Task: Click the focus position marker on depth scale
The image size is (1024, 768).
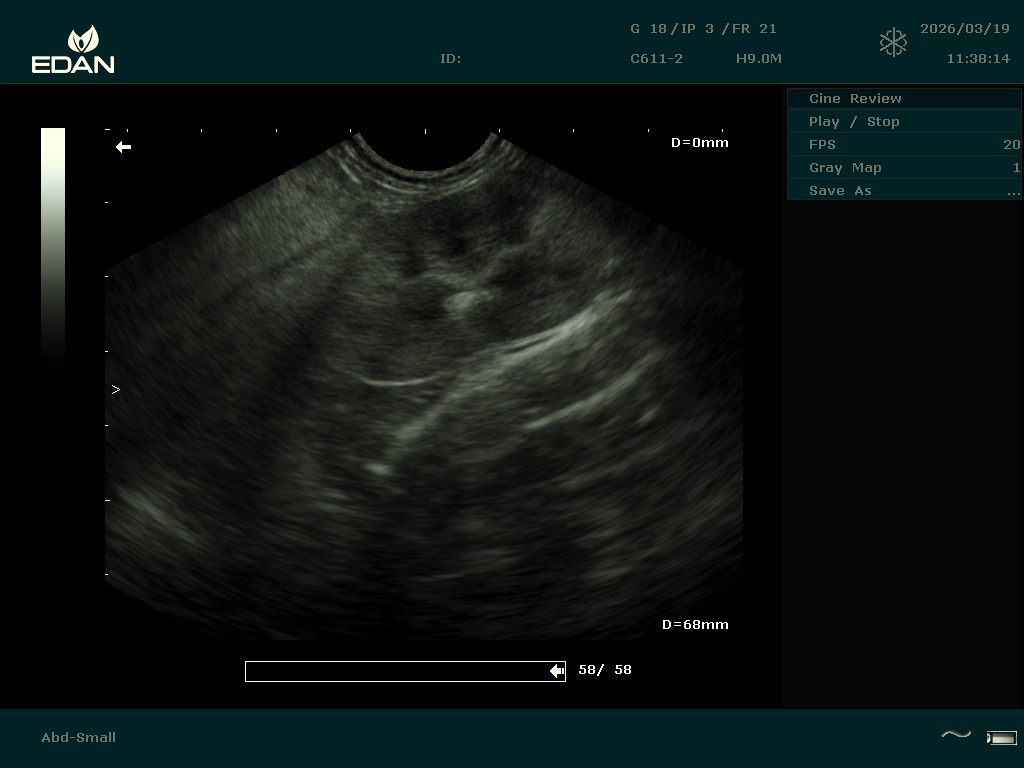Action: coord(115,389)
